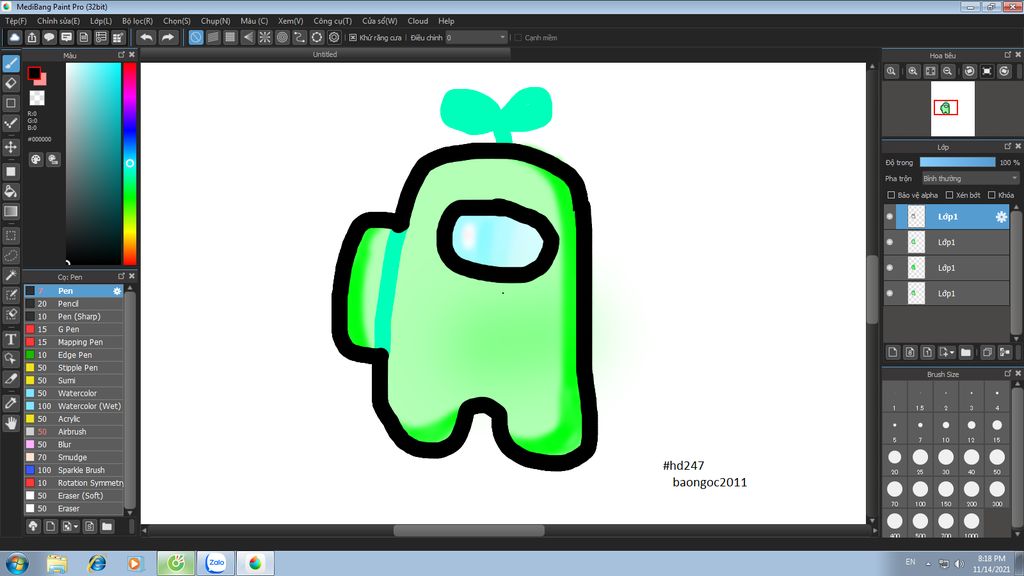Image resolution: width=1024 pixels, height=576 pixels.
Task: Enable the curve snap guide
Action: [x=299, y=37]
